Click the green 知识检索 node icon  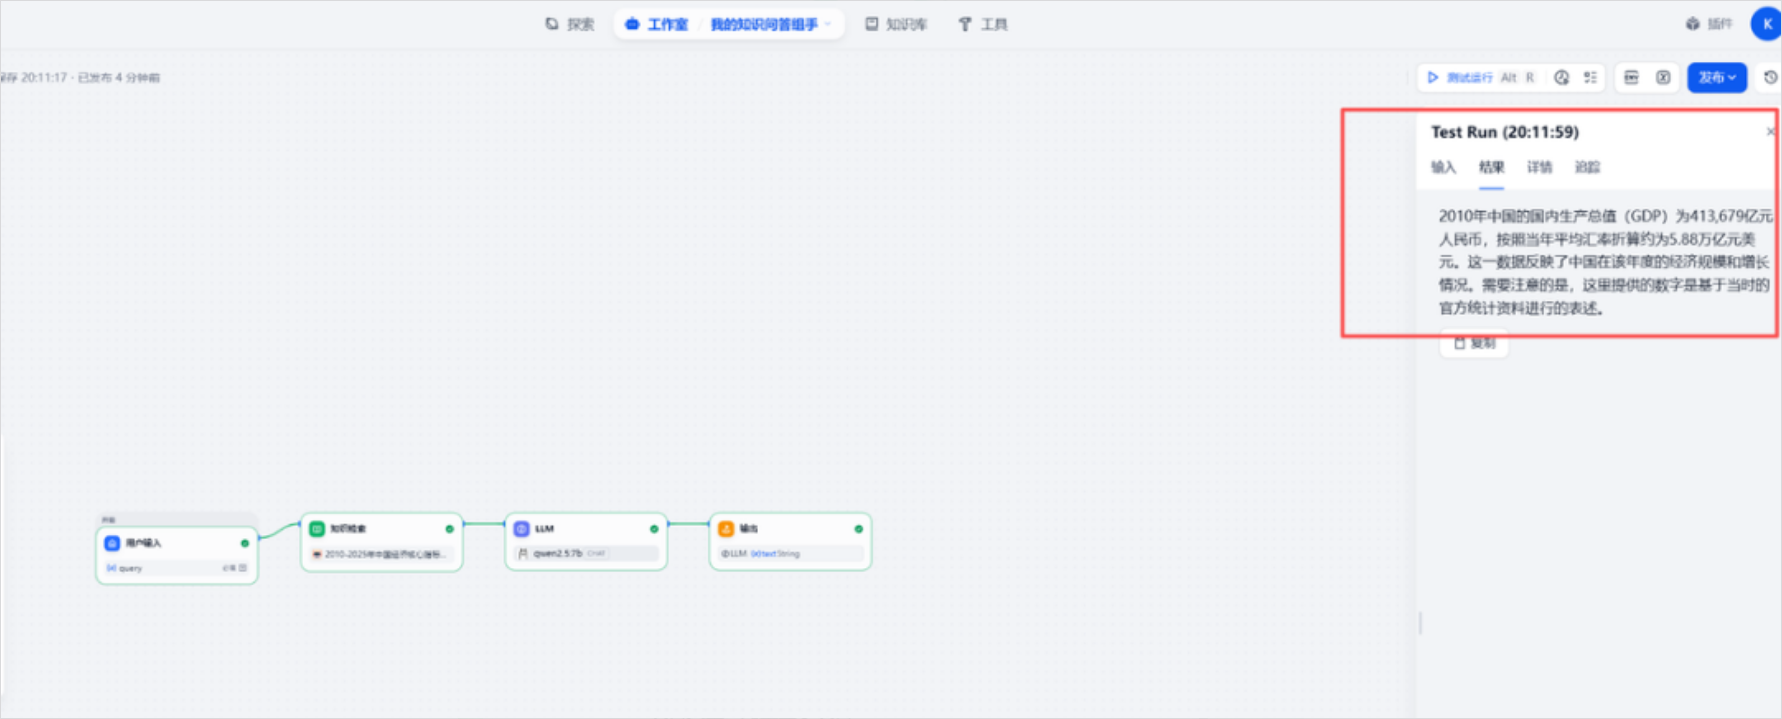click(317, 528)
